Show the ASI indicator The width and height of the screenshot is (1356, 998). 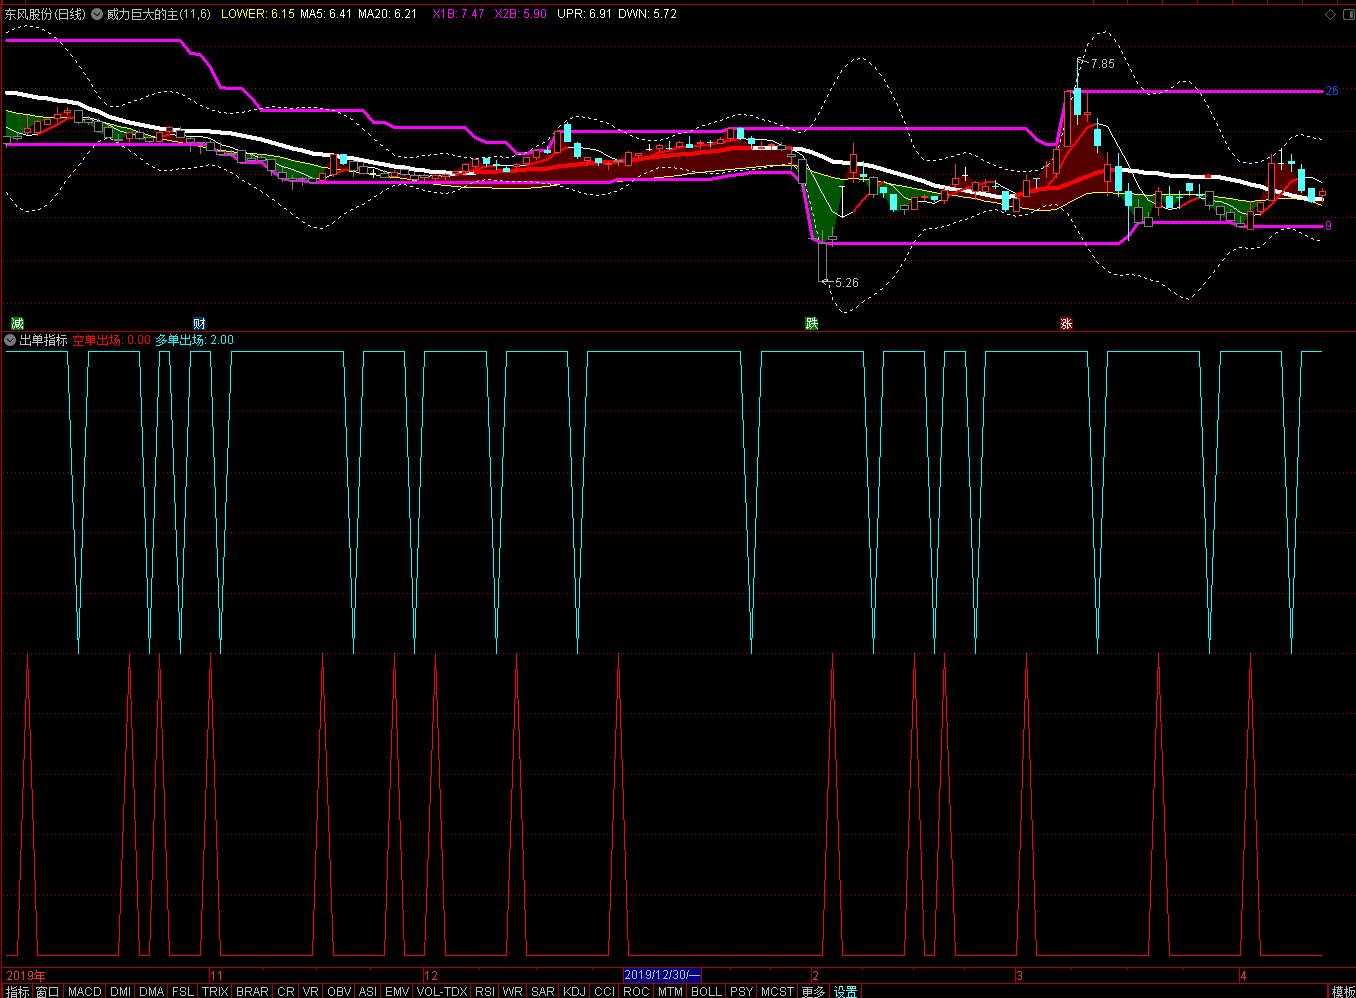tap(368, 991)
